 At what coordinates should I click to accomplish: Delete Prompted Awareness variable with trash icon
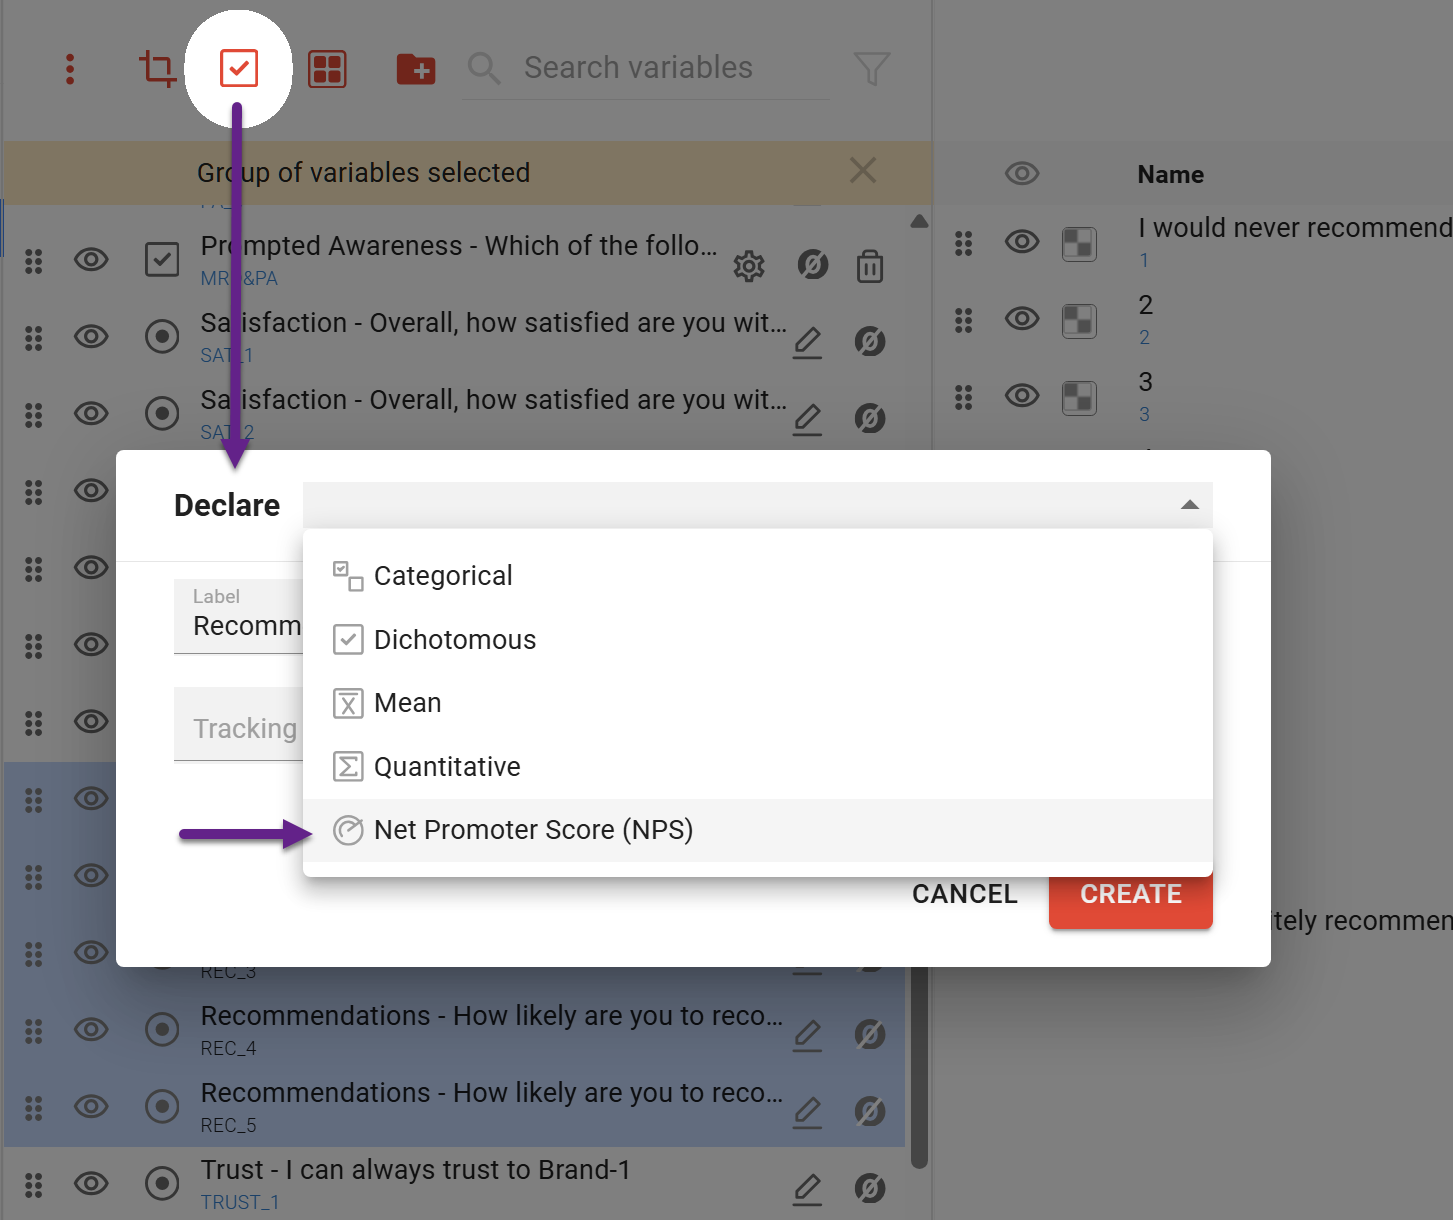tap(870, 266)
